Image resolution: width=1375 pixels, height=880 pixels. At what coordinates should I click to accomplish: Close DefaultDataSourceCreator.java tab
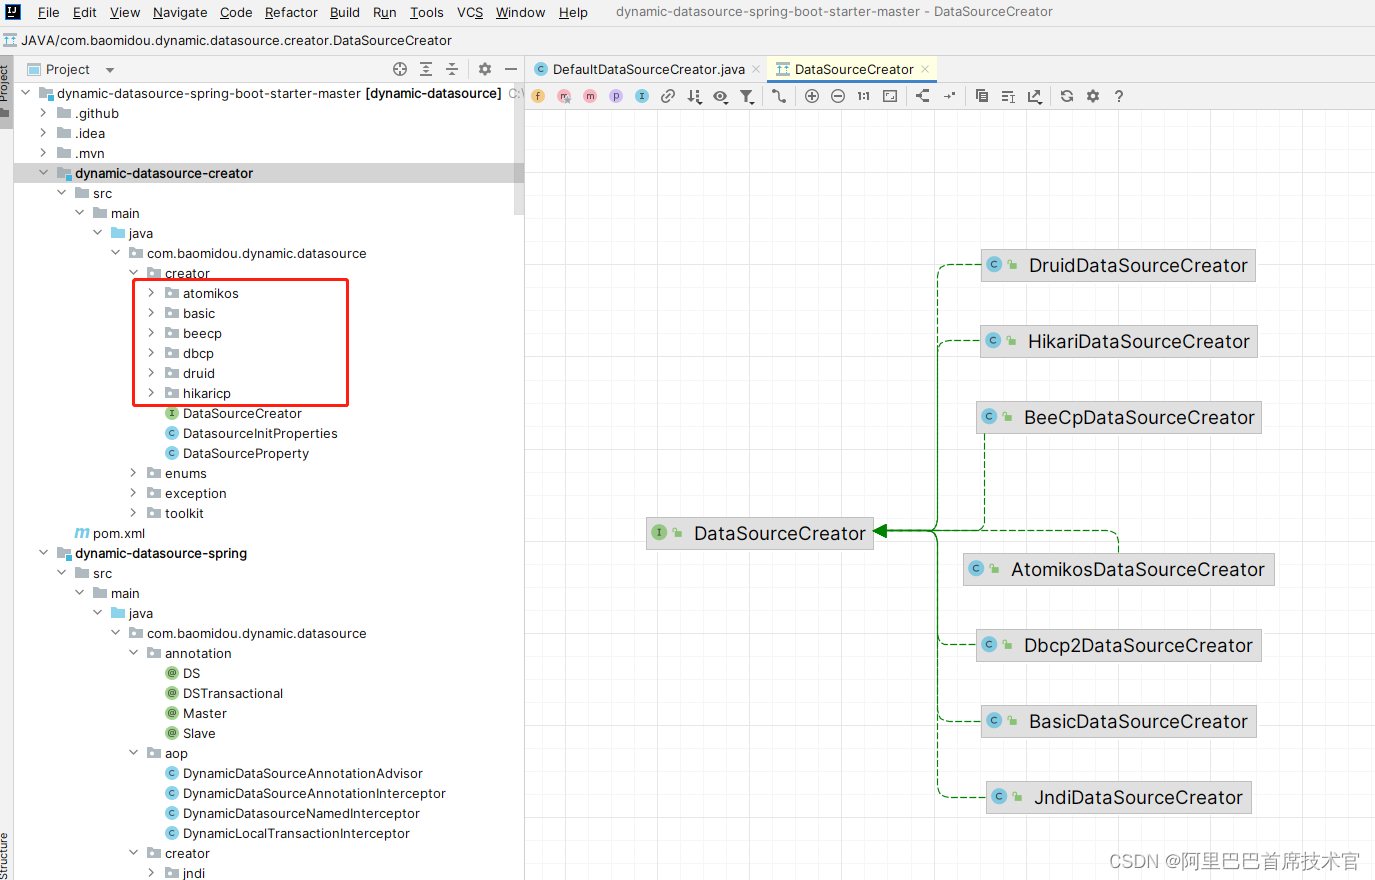point(756,69)
